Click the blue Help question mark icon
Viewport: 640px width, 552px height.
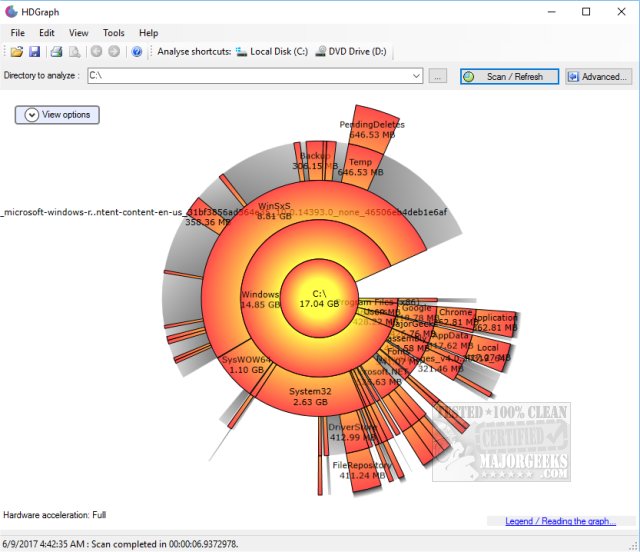click(x=137, y=51)
